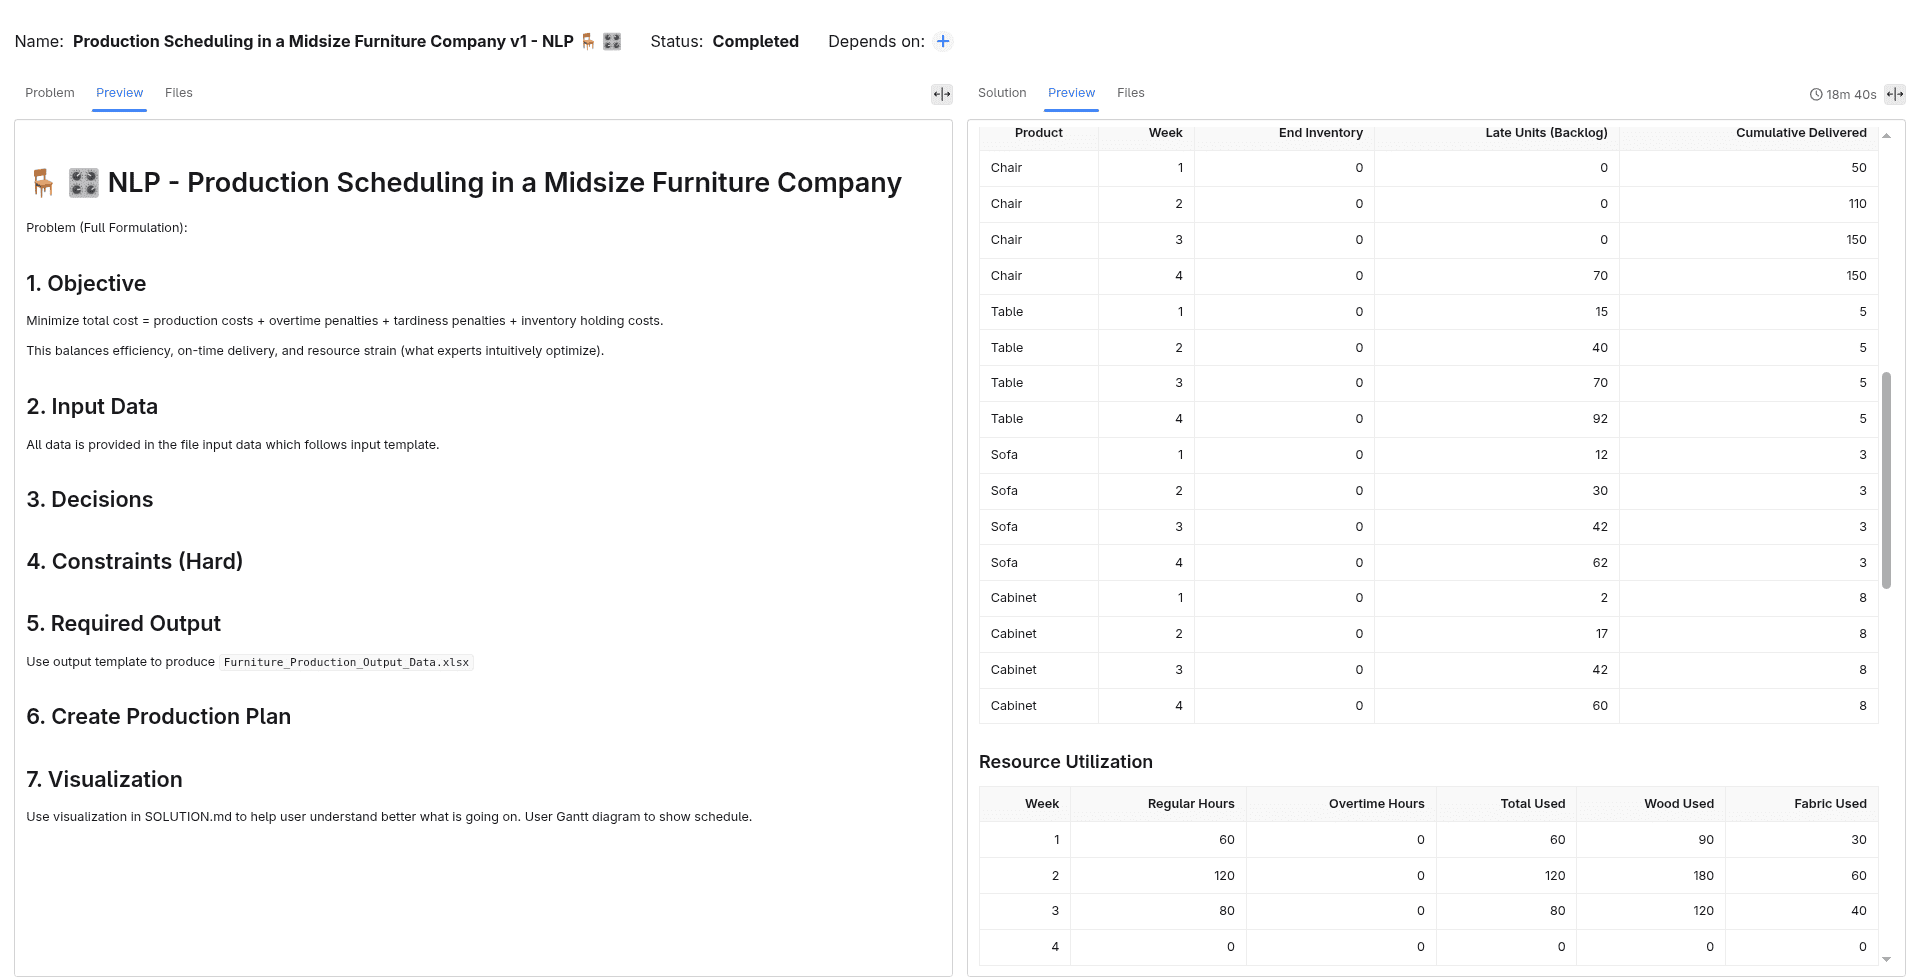
Task: Click the Furniture_Production_Output_Data.xlsx filename
Action: click(346, 662)
